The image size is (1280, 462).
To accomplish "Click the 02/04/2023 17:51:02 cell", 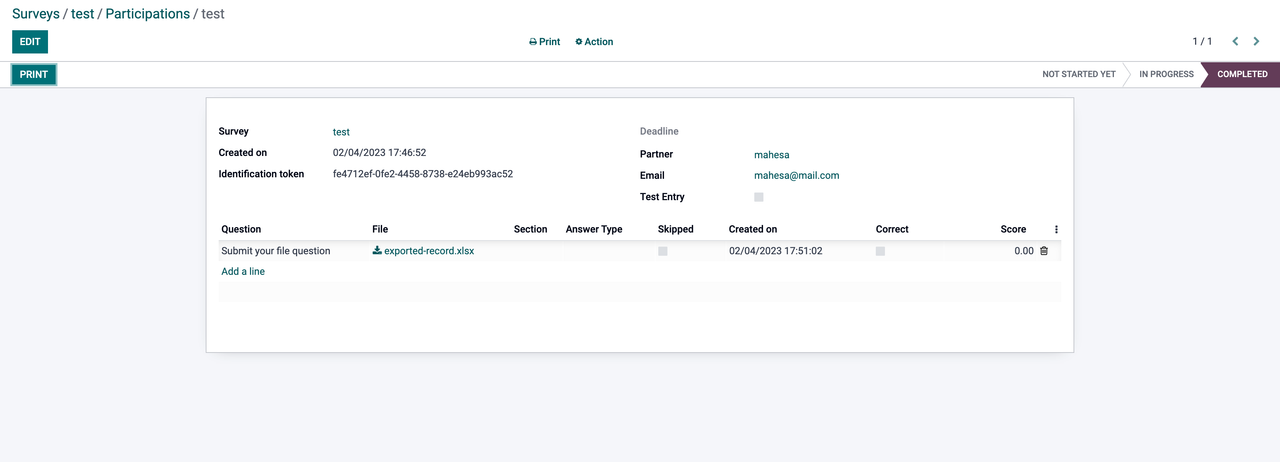I will point(776,251).
